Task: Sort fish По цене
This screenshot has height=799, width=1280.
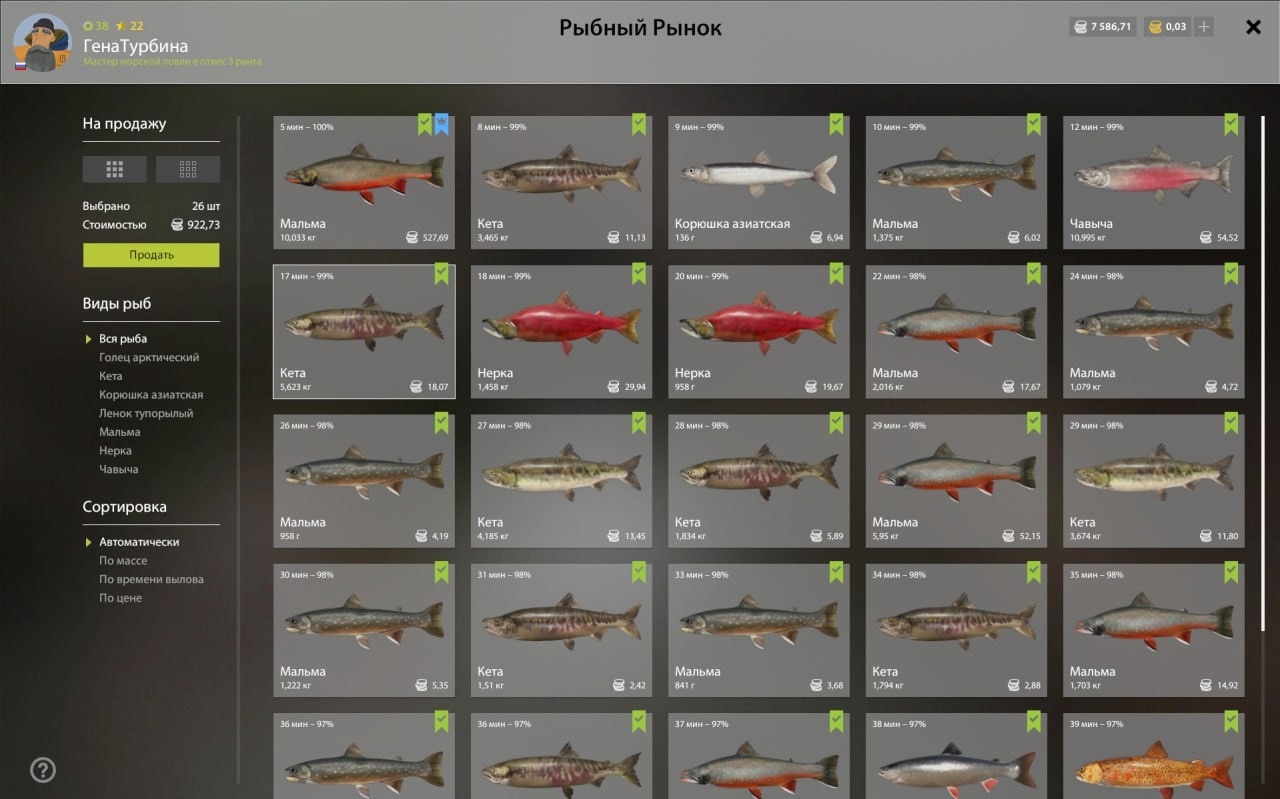Action: pyautogui.click(x=120, y=598)
